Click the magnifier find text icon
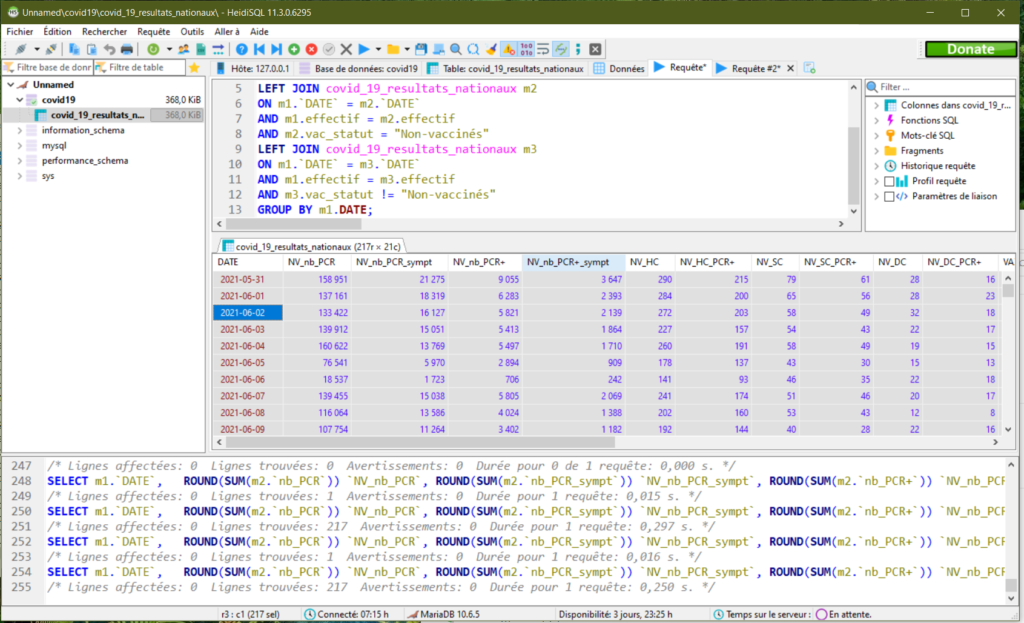The width and height of the screenshot is (1024, 623). pos(456,49)
